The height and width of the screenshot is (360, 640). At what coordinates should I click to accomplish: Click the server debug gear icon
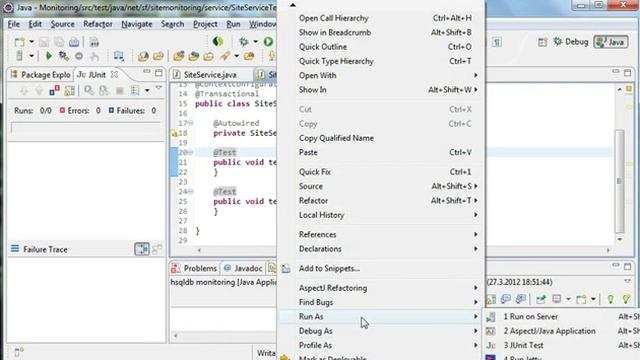pos(63,56)
